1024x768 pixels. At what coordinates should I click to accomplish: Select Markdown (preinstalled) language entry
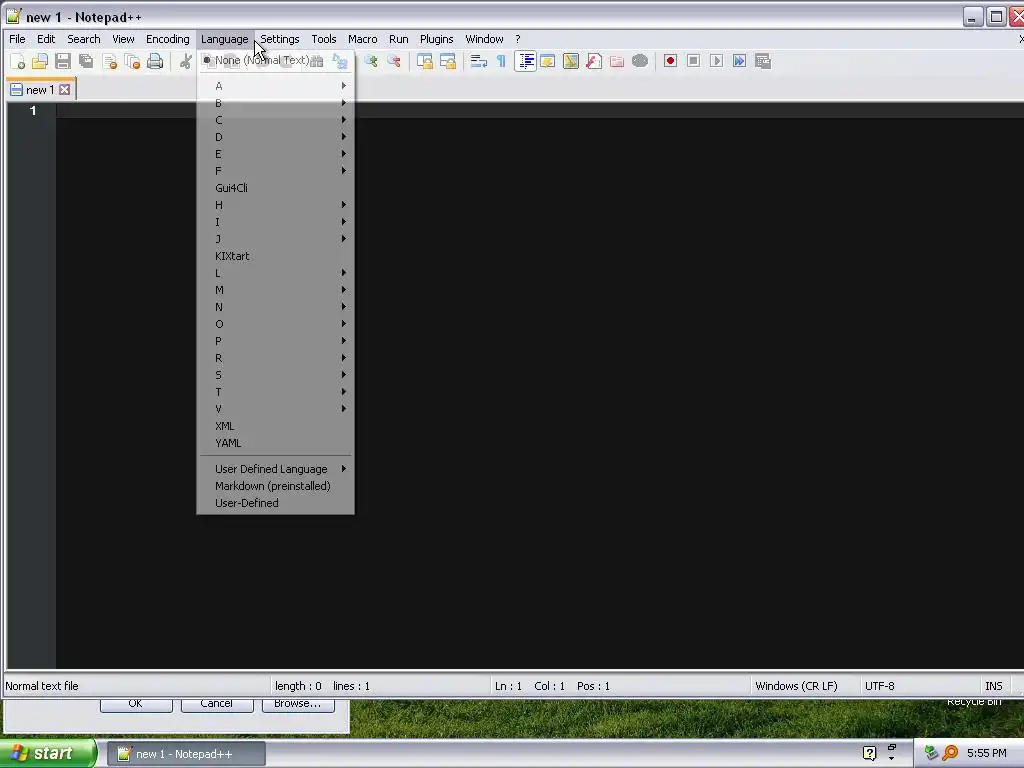pyautogui.click(x=276, y=486)
